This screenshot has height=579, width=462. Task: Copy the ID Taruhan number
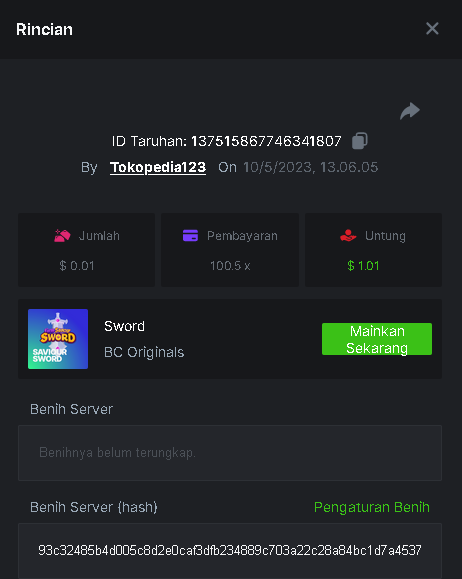click(360, 141)
